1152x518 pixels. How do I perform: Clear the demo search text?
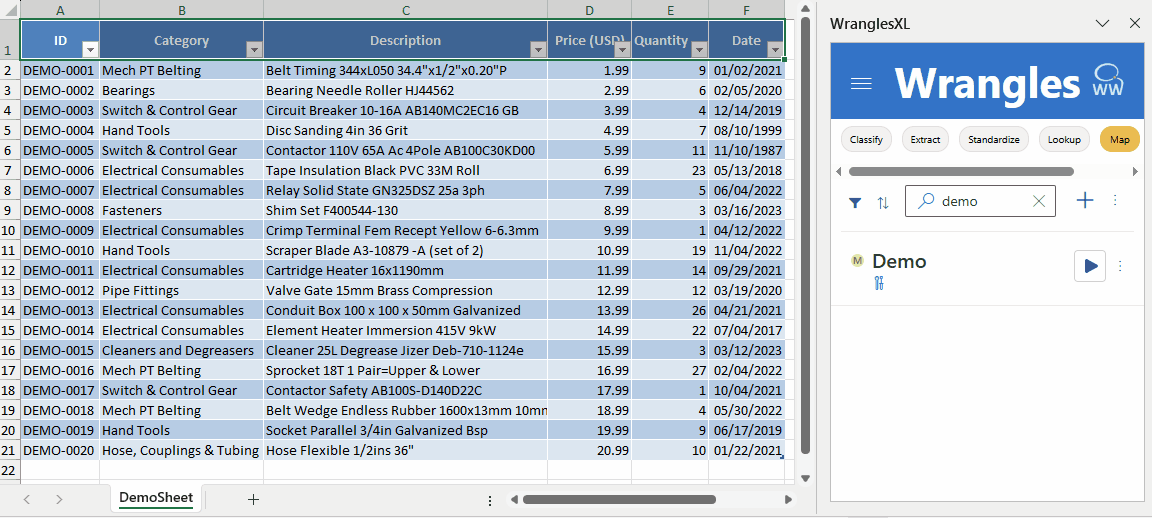[x=1038, y=201]
